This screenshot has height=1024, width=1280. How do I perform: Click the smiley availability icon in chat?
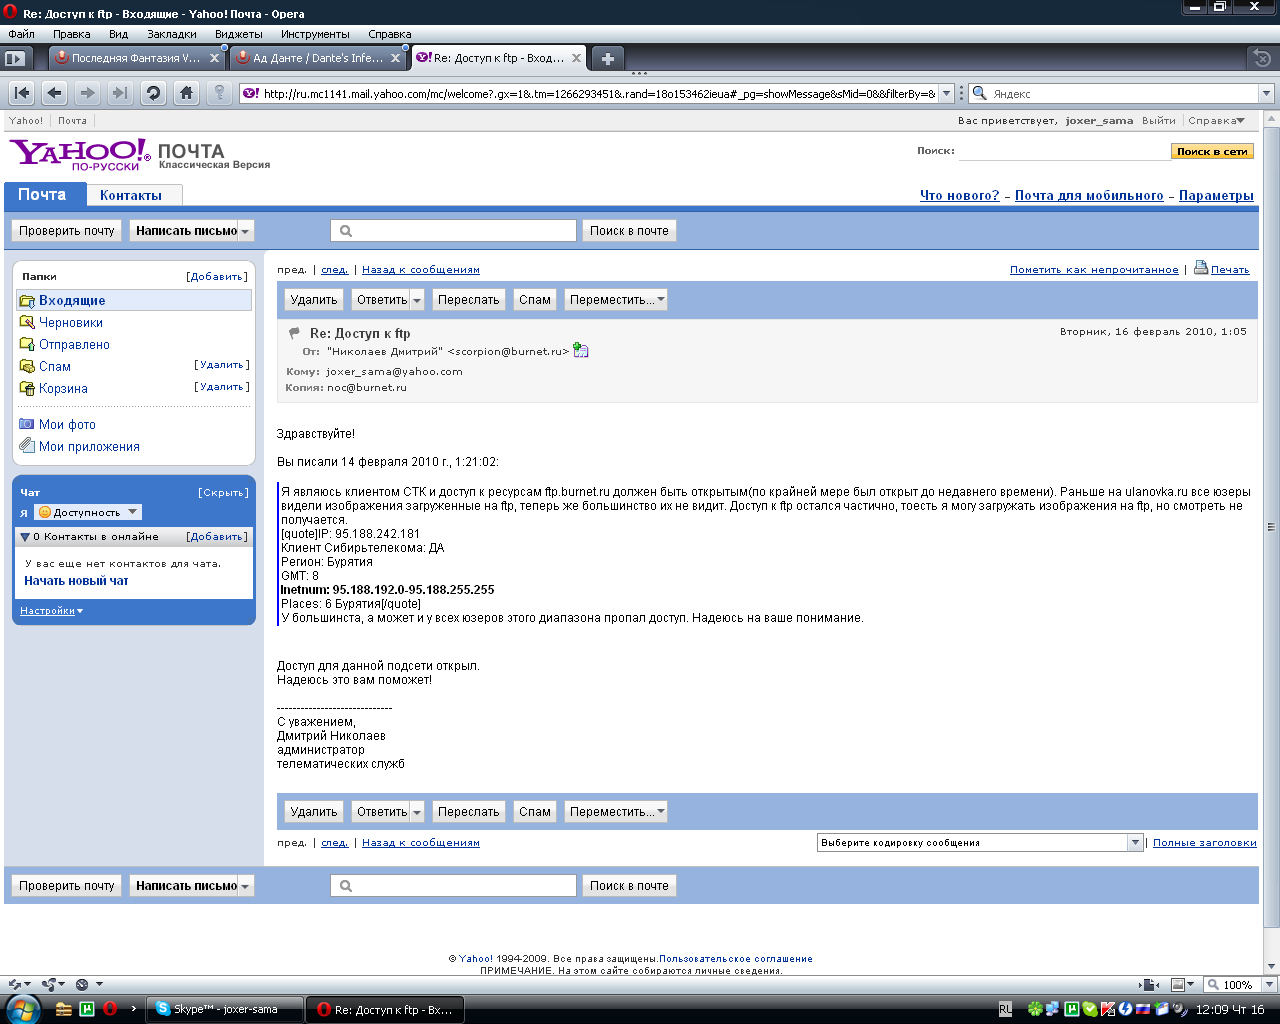[44, 512]
